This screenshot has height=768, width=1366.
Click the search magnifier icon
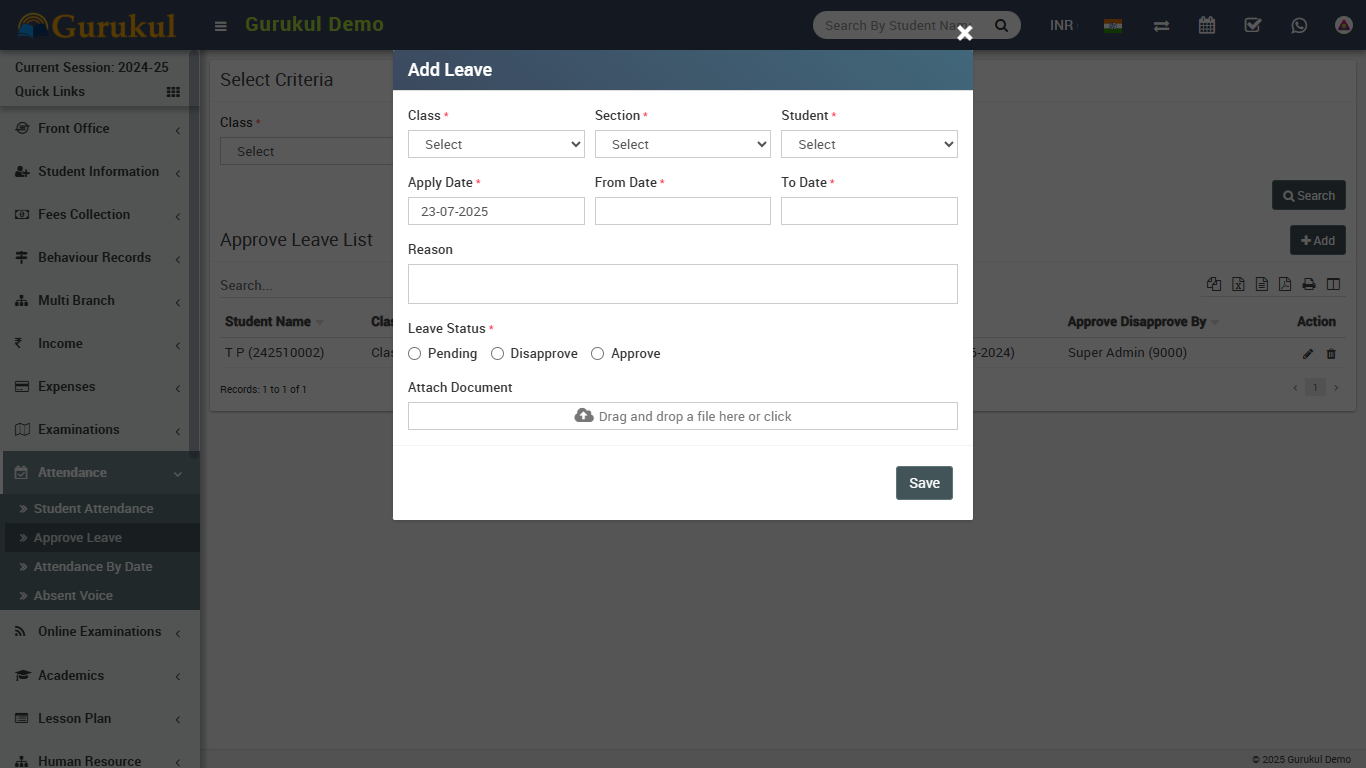(x=1001, y=26)
